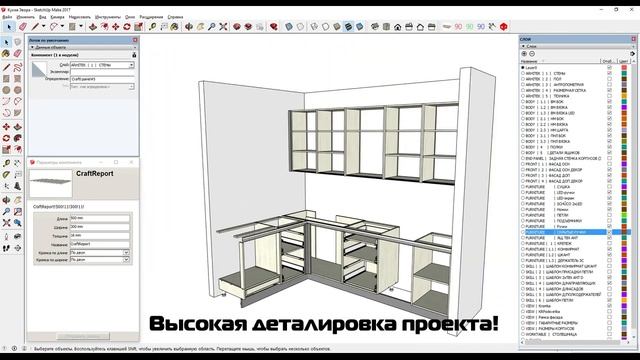Pick the Eraser tool in top toolbar

click(22, 27)
